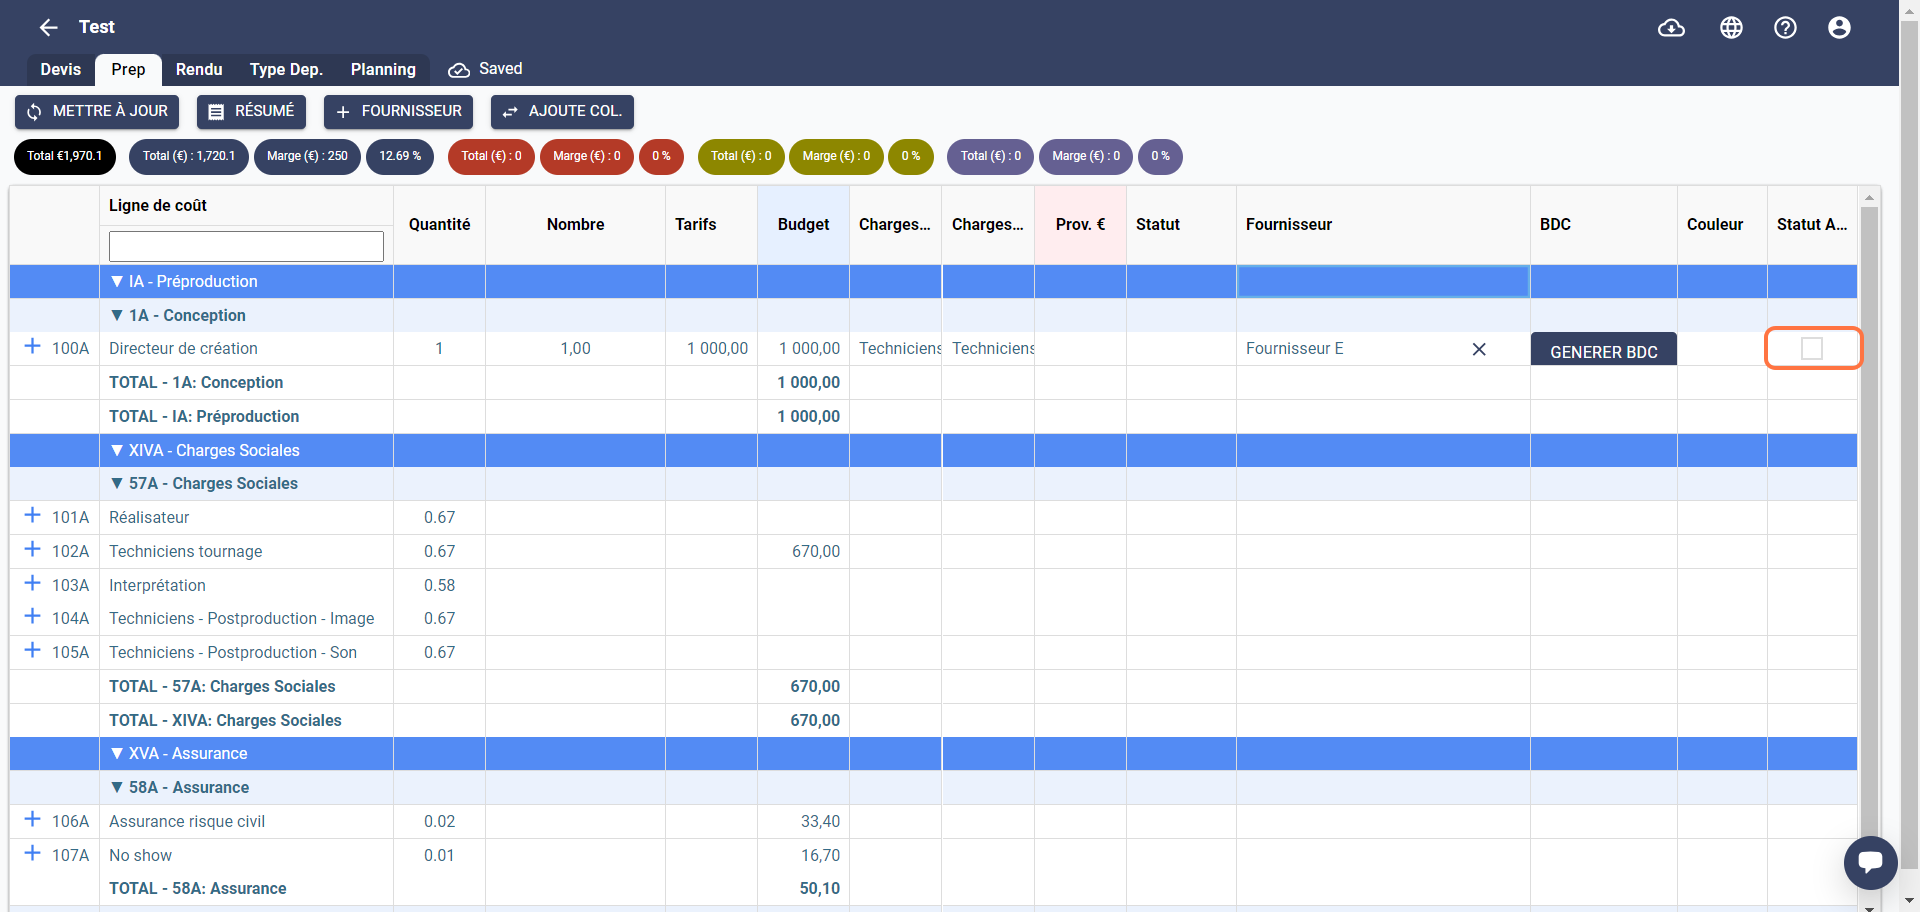Click the Prov. € column header
1920x912 pixels.
point(1080,225)
